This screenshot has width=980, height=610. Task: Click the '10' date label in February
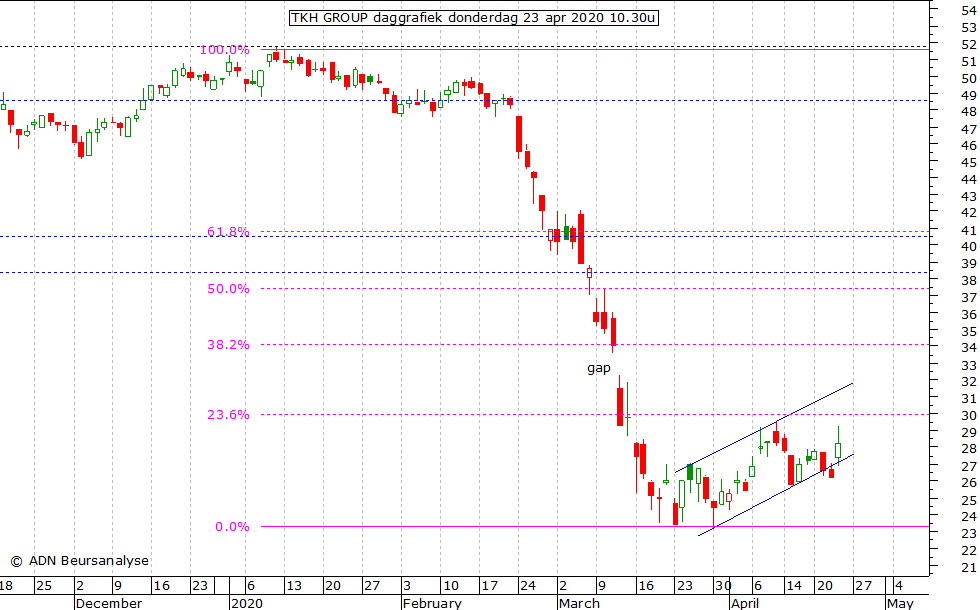(451, 586)
